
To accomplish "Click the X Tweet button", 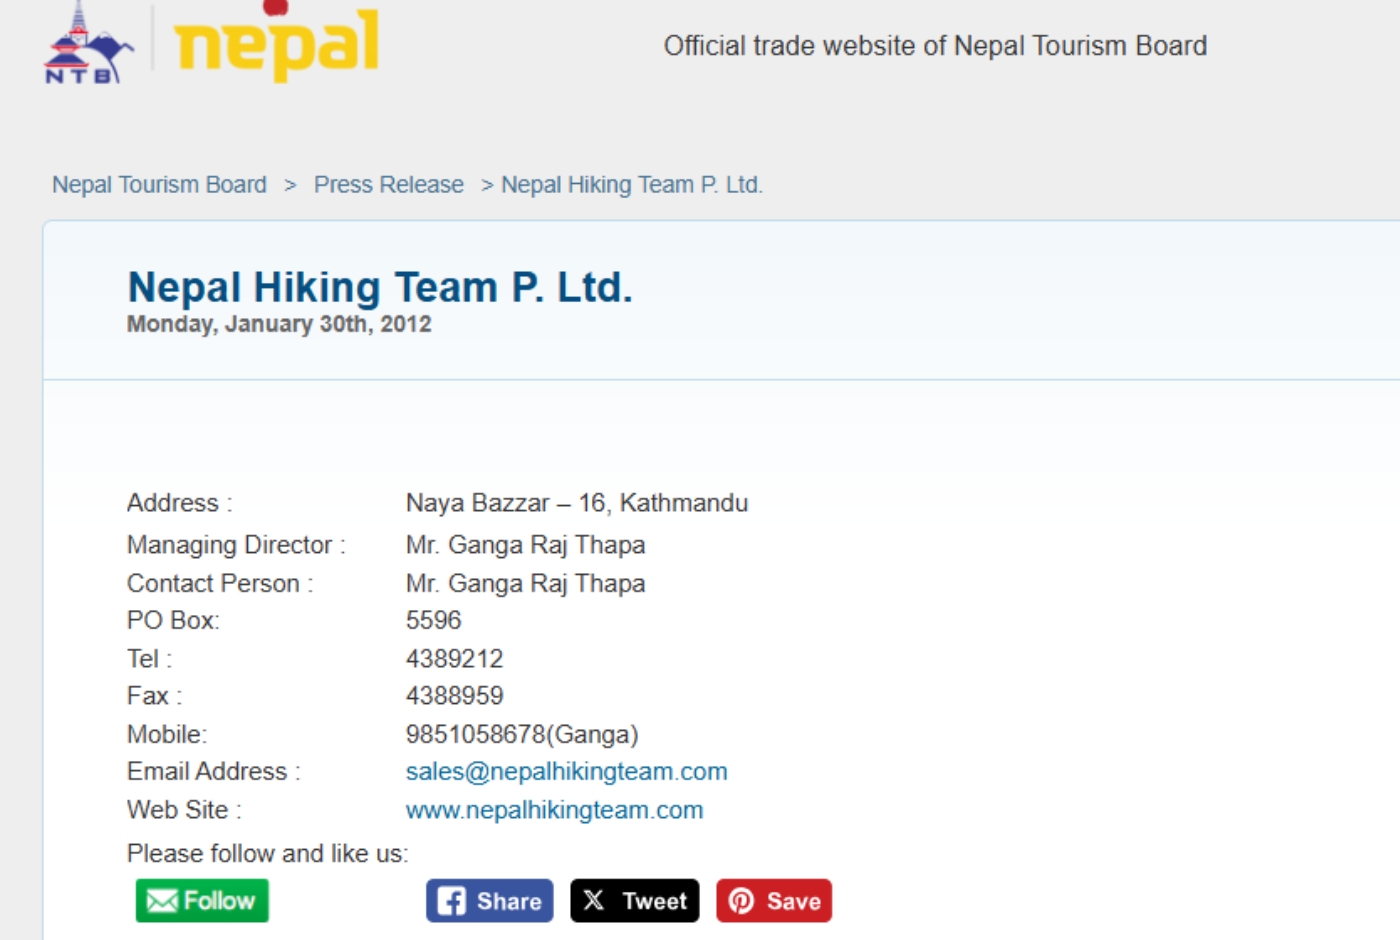I will [x=635, y=901].
